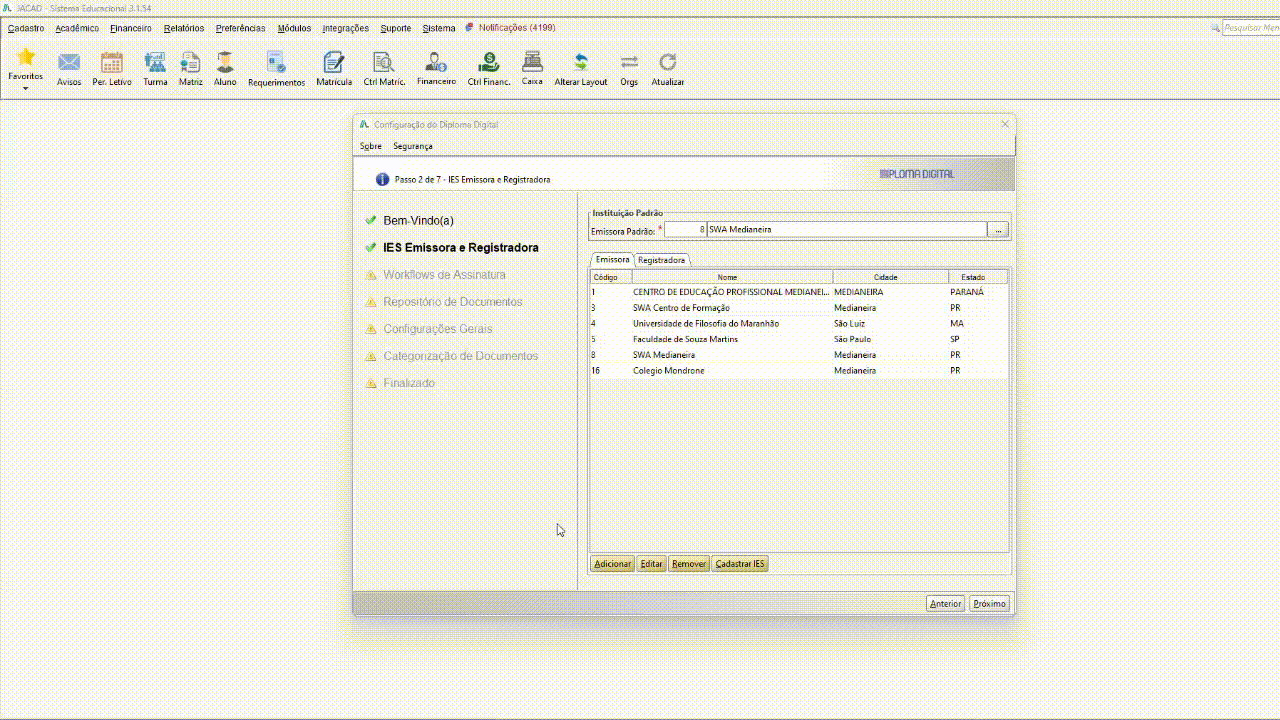Select the Finalizado step
1280x720 pixels.
pyautogui.click(x=409, y=382)
